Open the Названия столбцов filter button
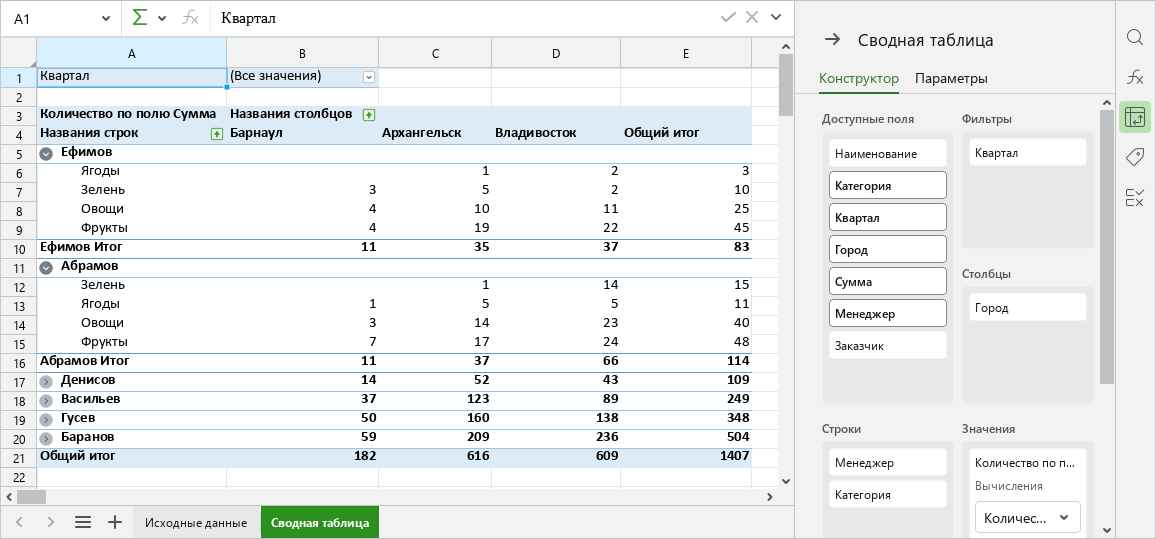This screenshot has width=1156, height=539. pyautogui.click(x=369, y=114)
